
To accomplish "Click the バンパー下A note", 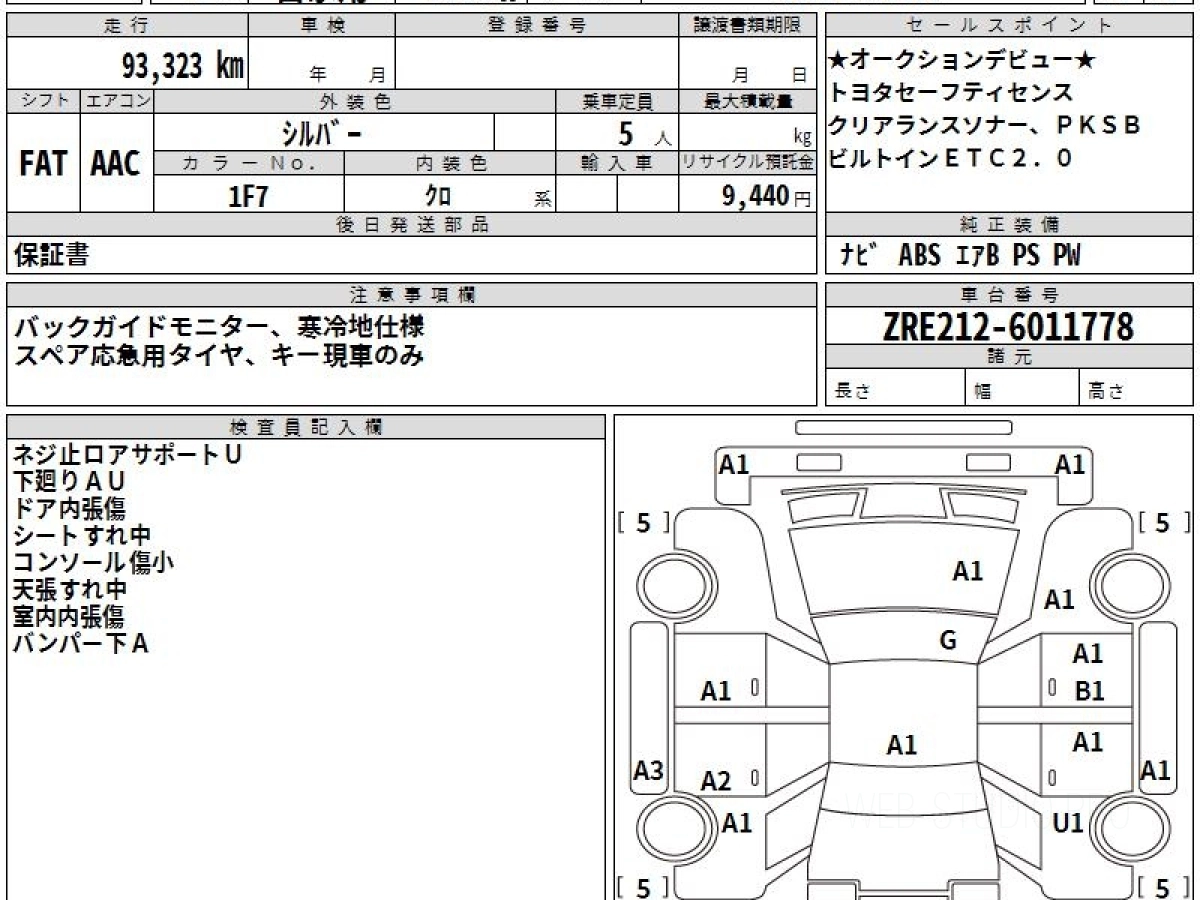I will point(81,644).
